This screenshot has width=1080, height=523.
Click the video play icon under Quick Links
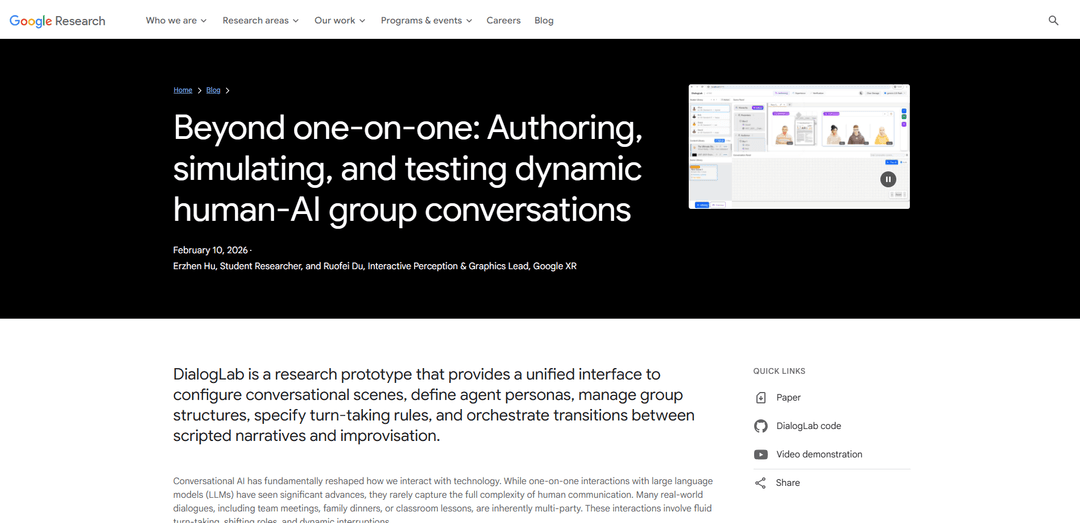click(x=761, y=454)
